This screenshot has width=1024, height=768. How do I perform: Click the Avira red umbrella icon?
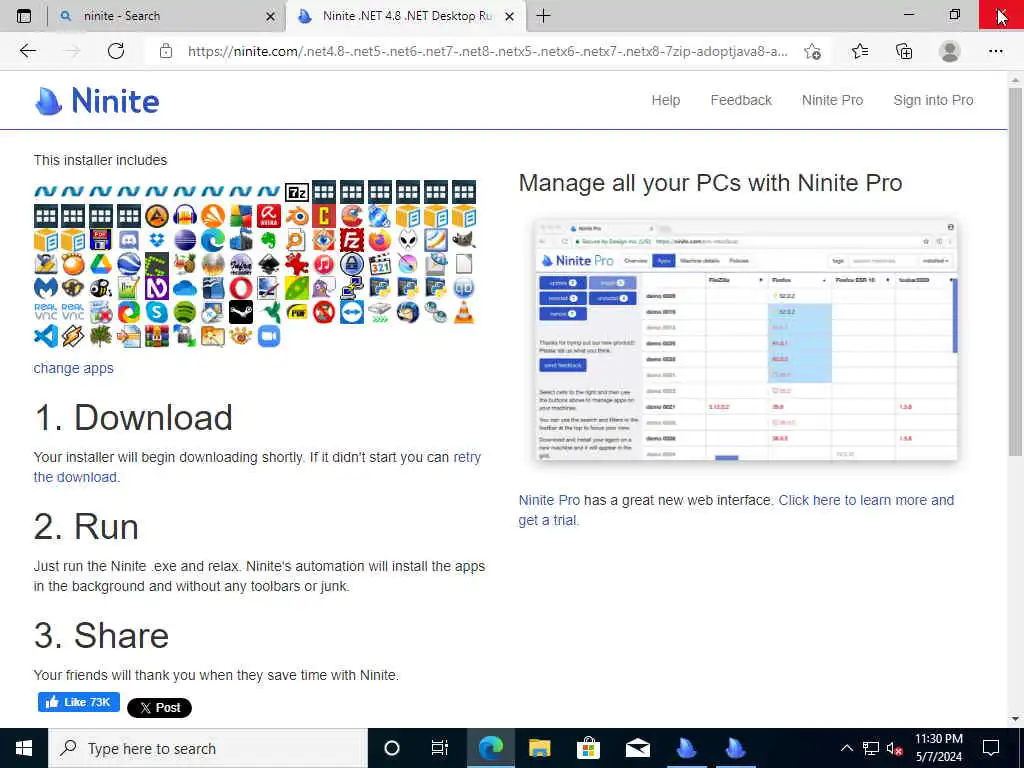point(268,216)
